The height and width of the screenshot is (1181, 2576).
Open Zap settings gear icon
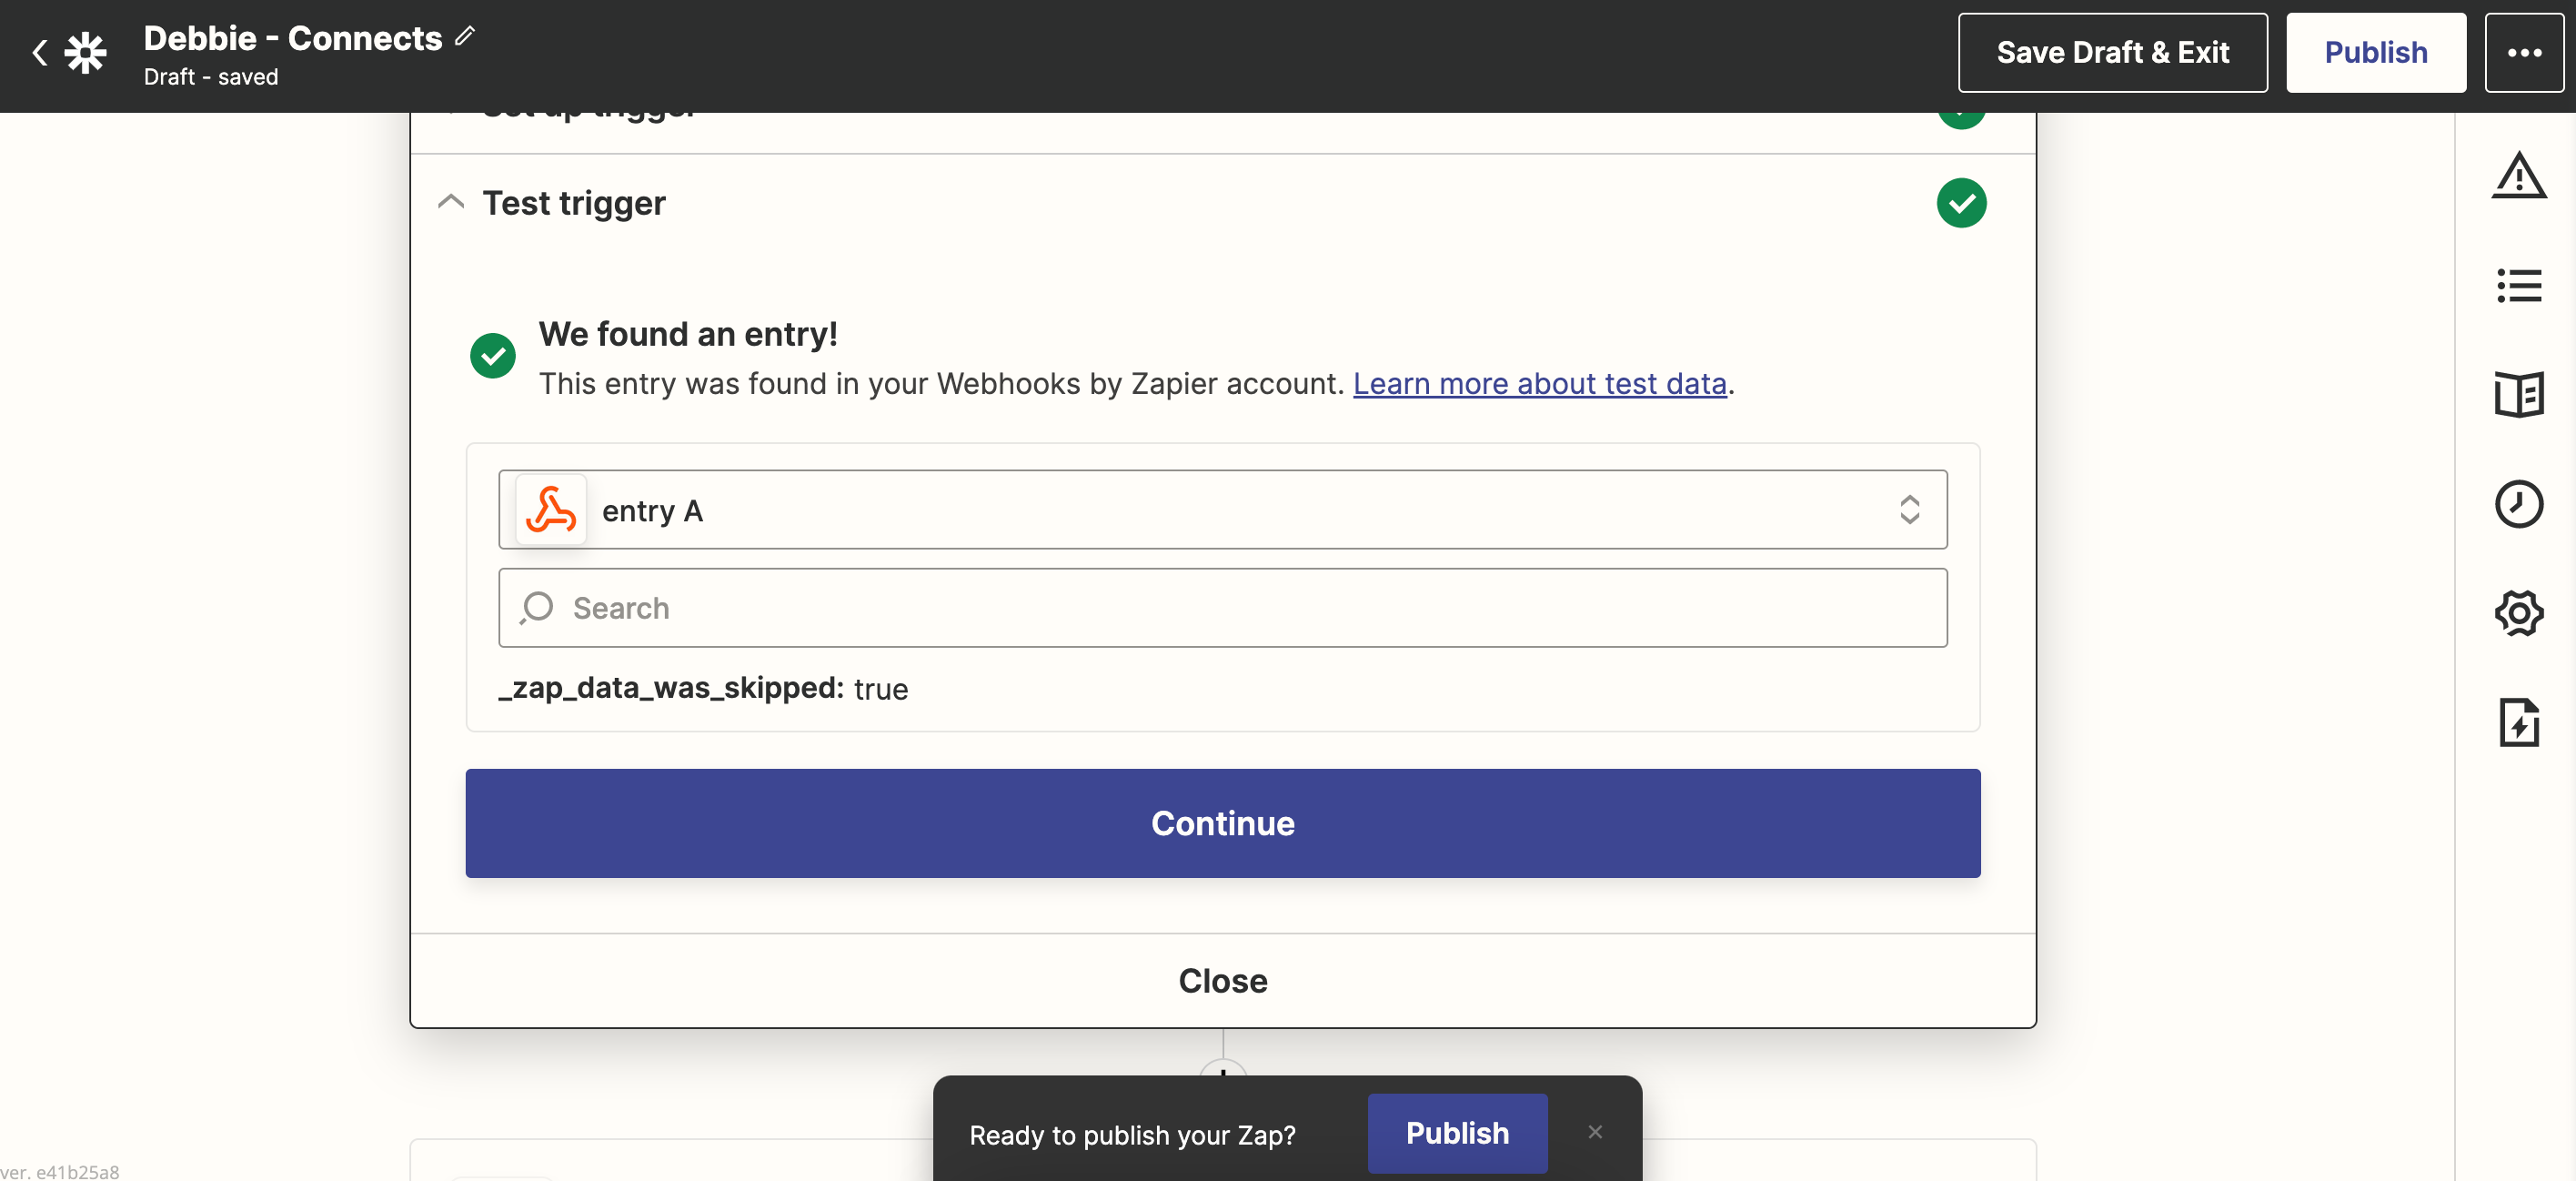2518,613
